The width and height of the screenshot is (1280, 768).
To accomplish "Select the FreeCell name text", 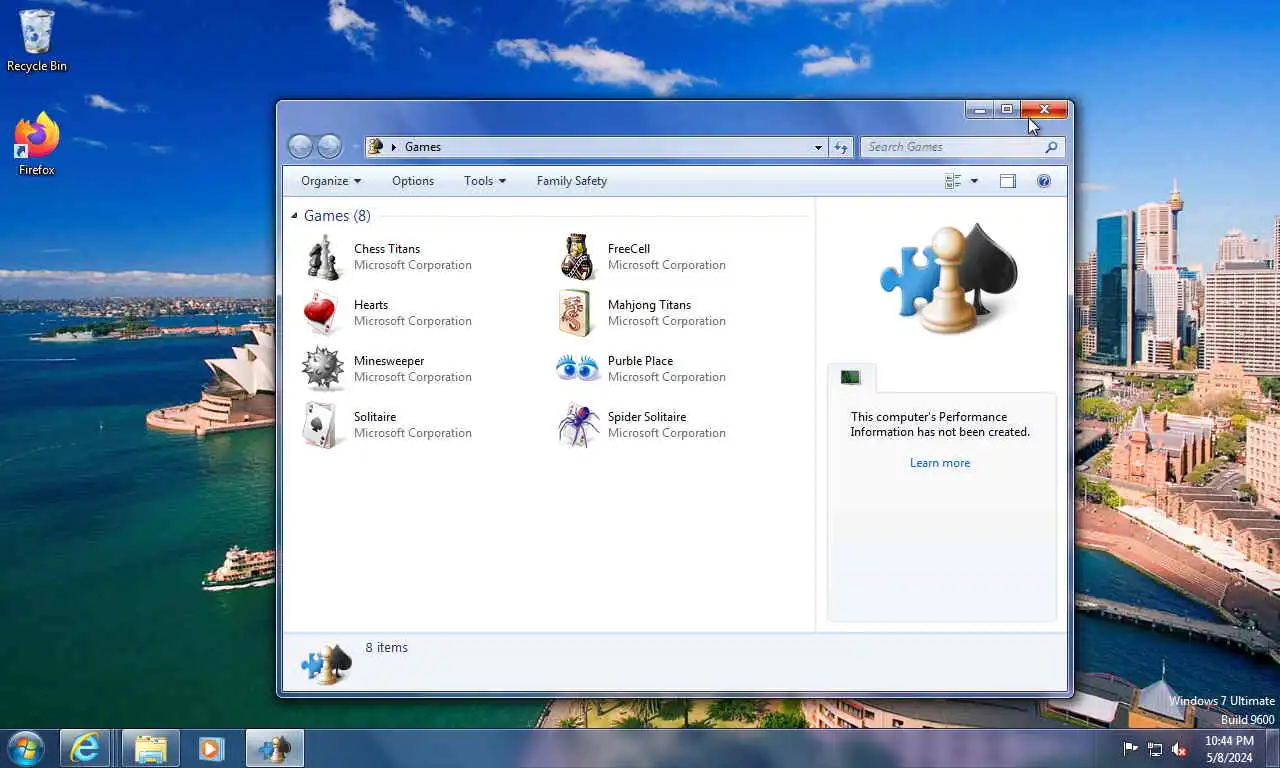I will coord(629,249).
